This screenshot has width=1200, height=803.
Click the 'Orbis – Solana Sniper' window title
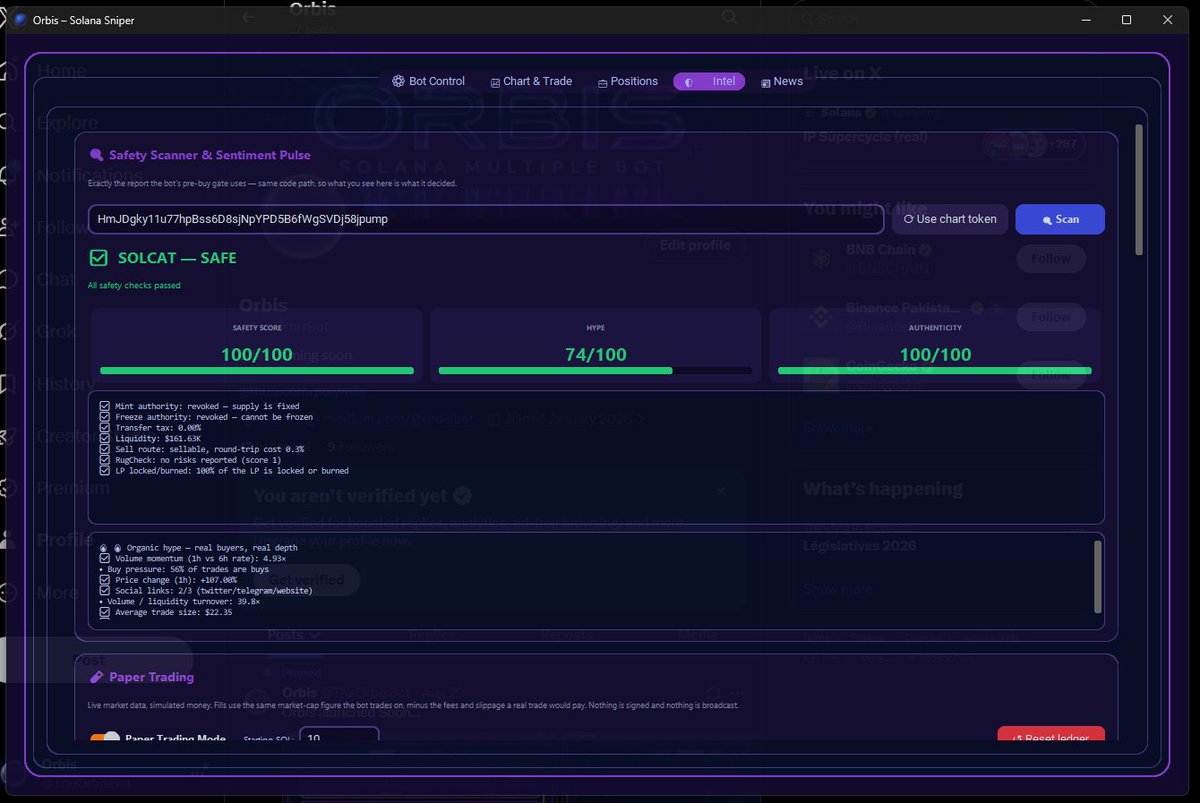tap(84, 20)
